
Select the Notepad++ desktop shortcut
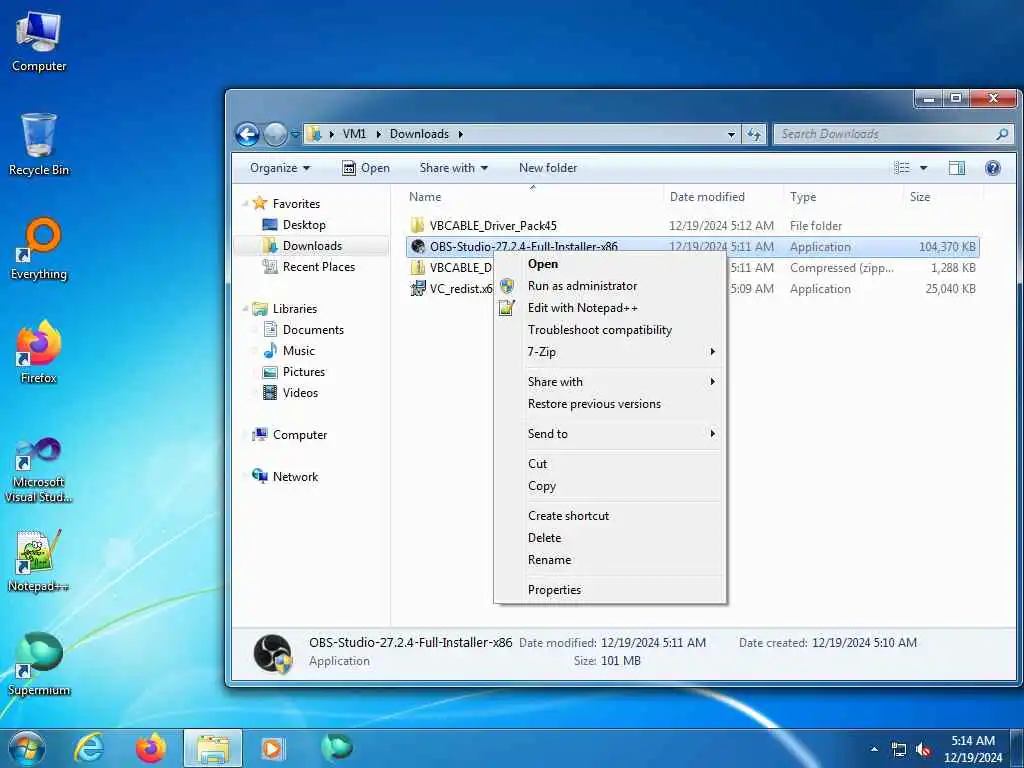coord(39,560)
